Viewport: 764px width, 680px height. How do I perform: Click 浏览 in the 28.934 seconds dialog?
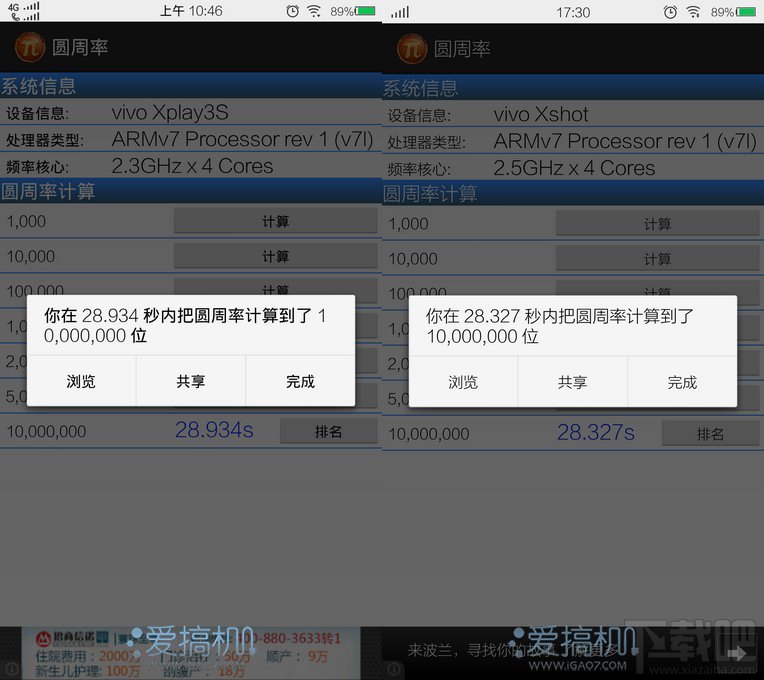(81, 381)
